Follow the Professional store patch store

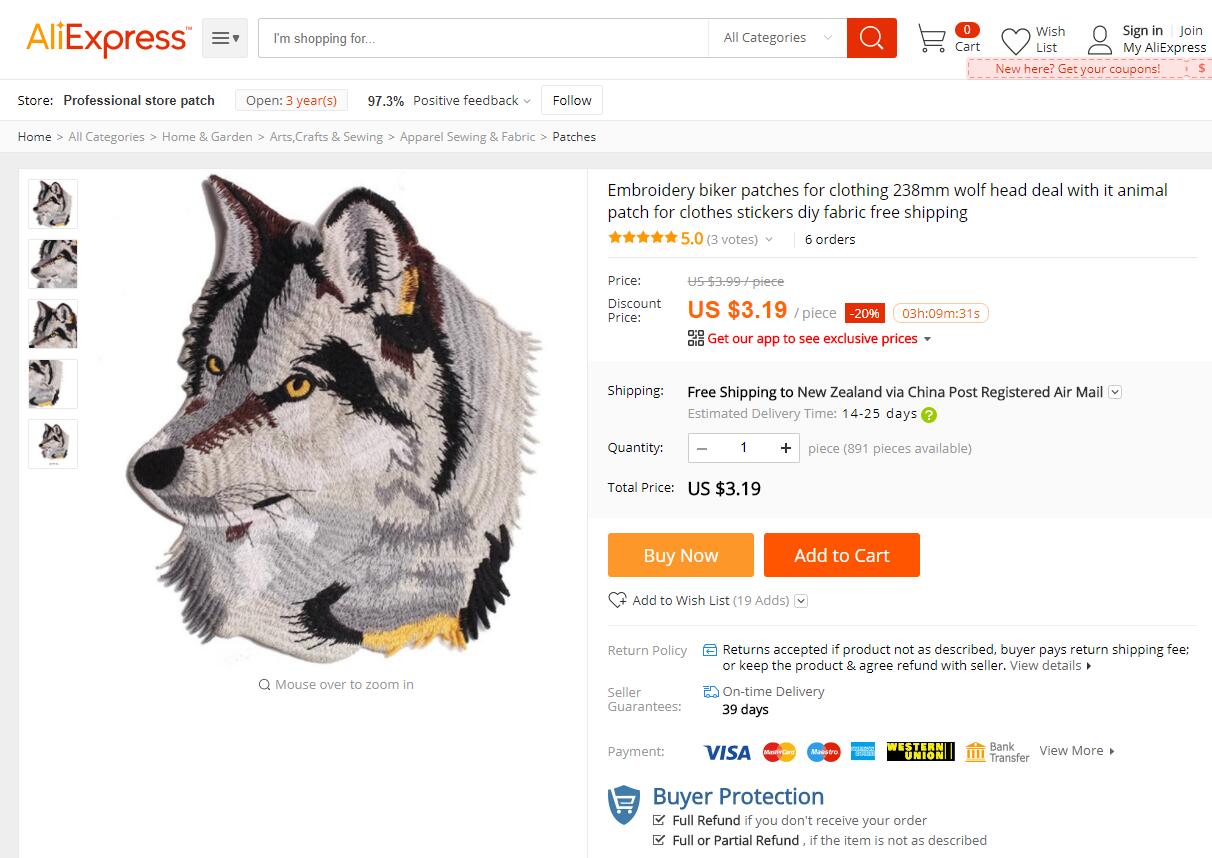pos(572,100)
